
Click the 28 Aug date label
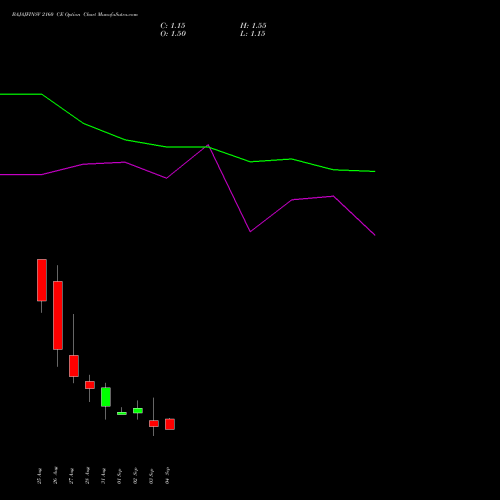tap(87, 476)
